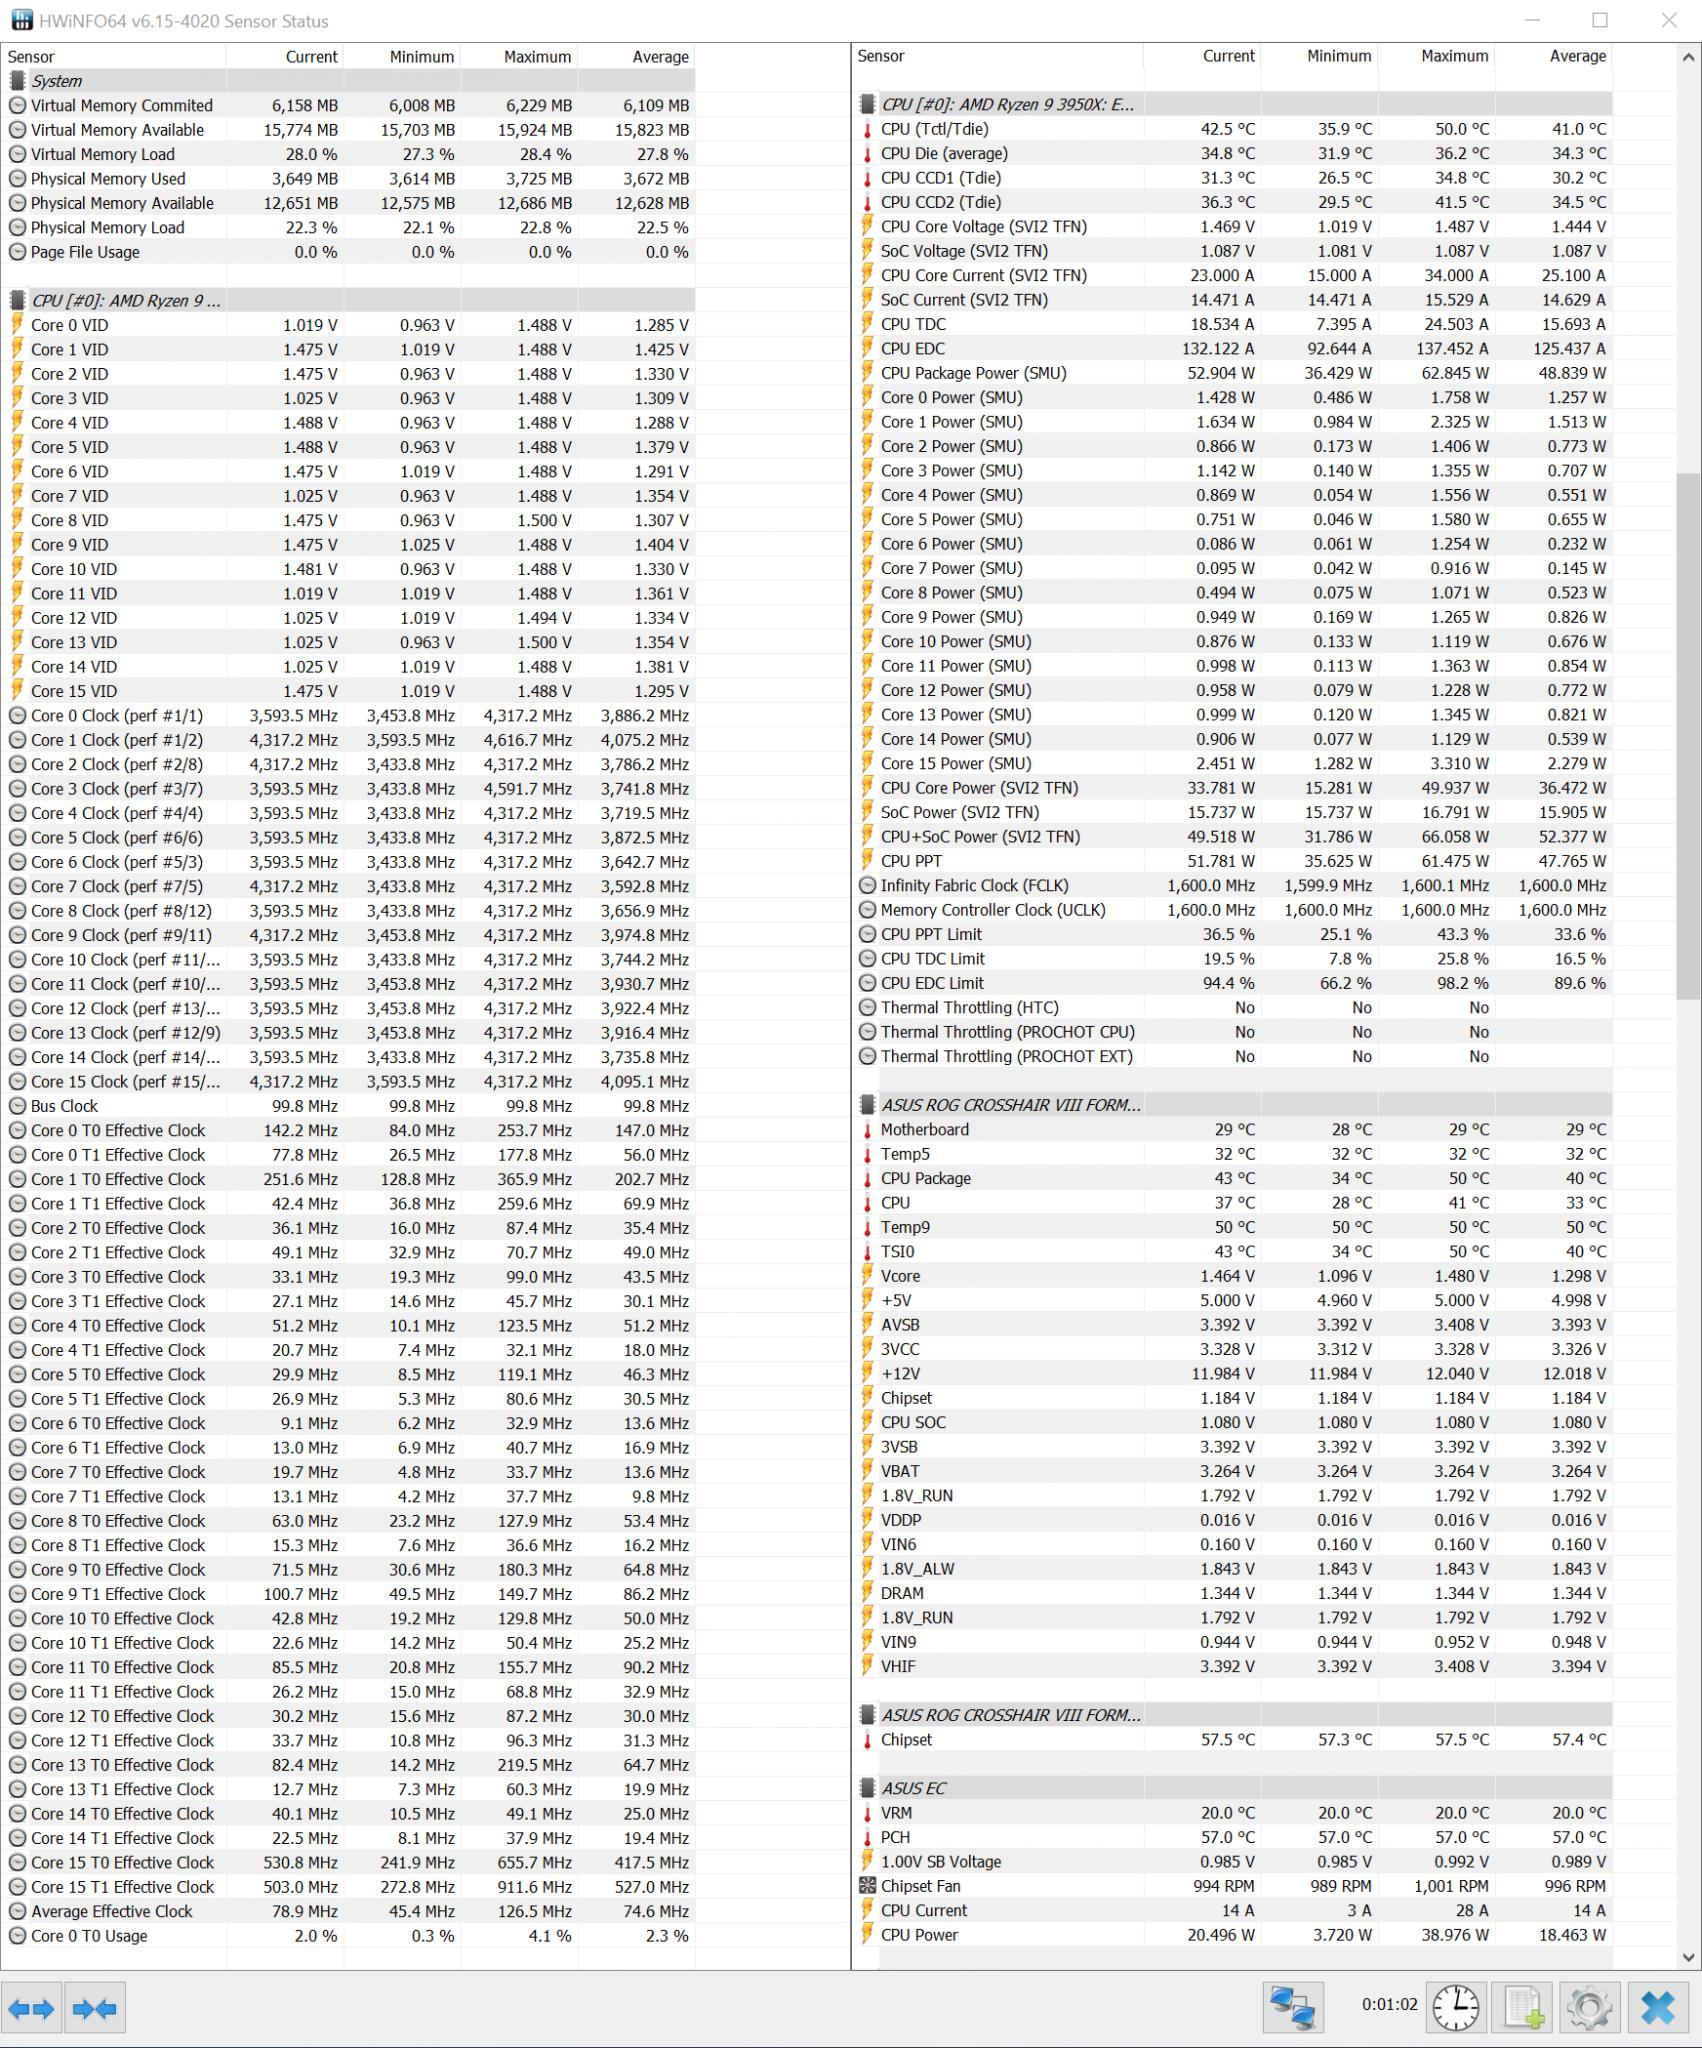Click the thermometer icon beside VRM
Viewport: 1702px width, 2048px height.
pyautogui.click(x=867, y=1813)
